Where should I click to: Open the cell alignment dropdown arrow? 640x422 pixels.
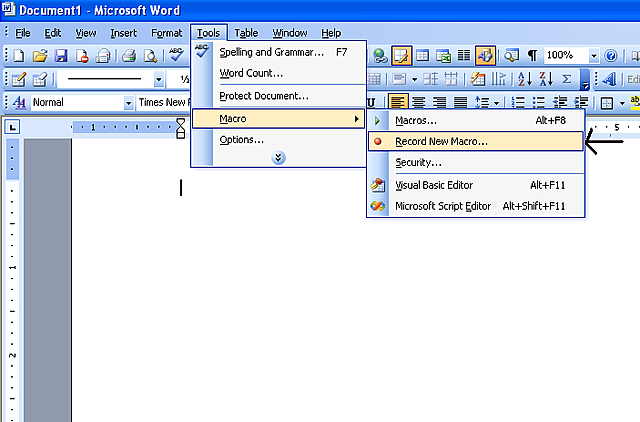(x=415, y=79)
